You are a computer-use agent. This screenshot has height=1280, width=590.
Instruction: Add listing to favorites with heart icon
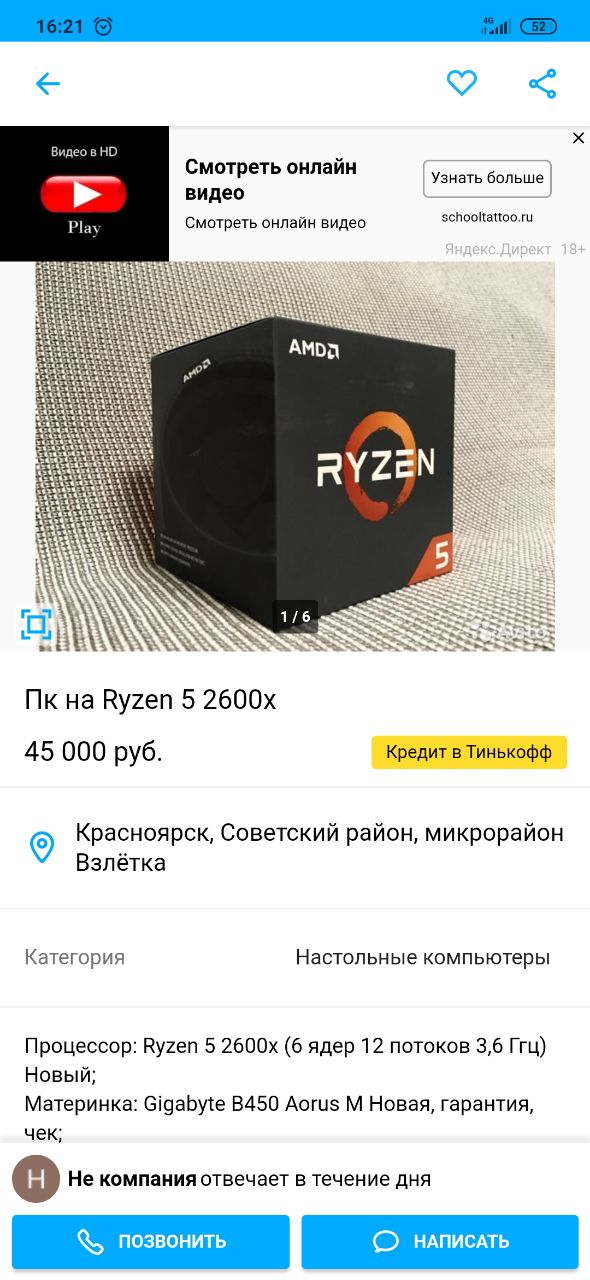tap(461, 84)
